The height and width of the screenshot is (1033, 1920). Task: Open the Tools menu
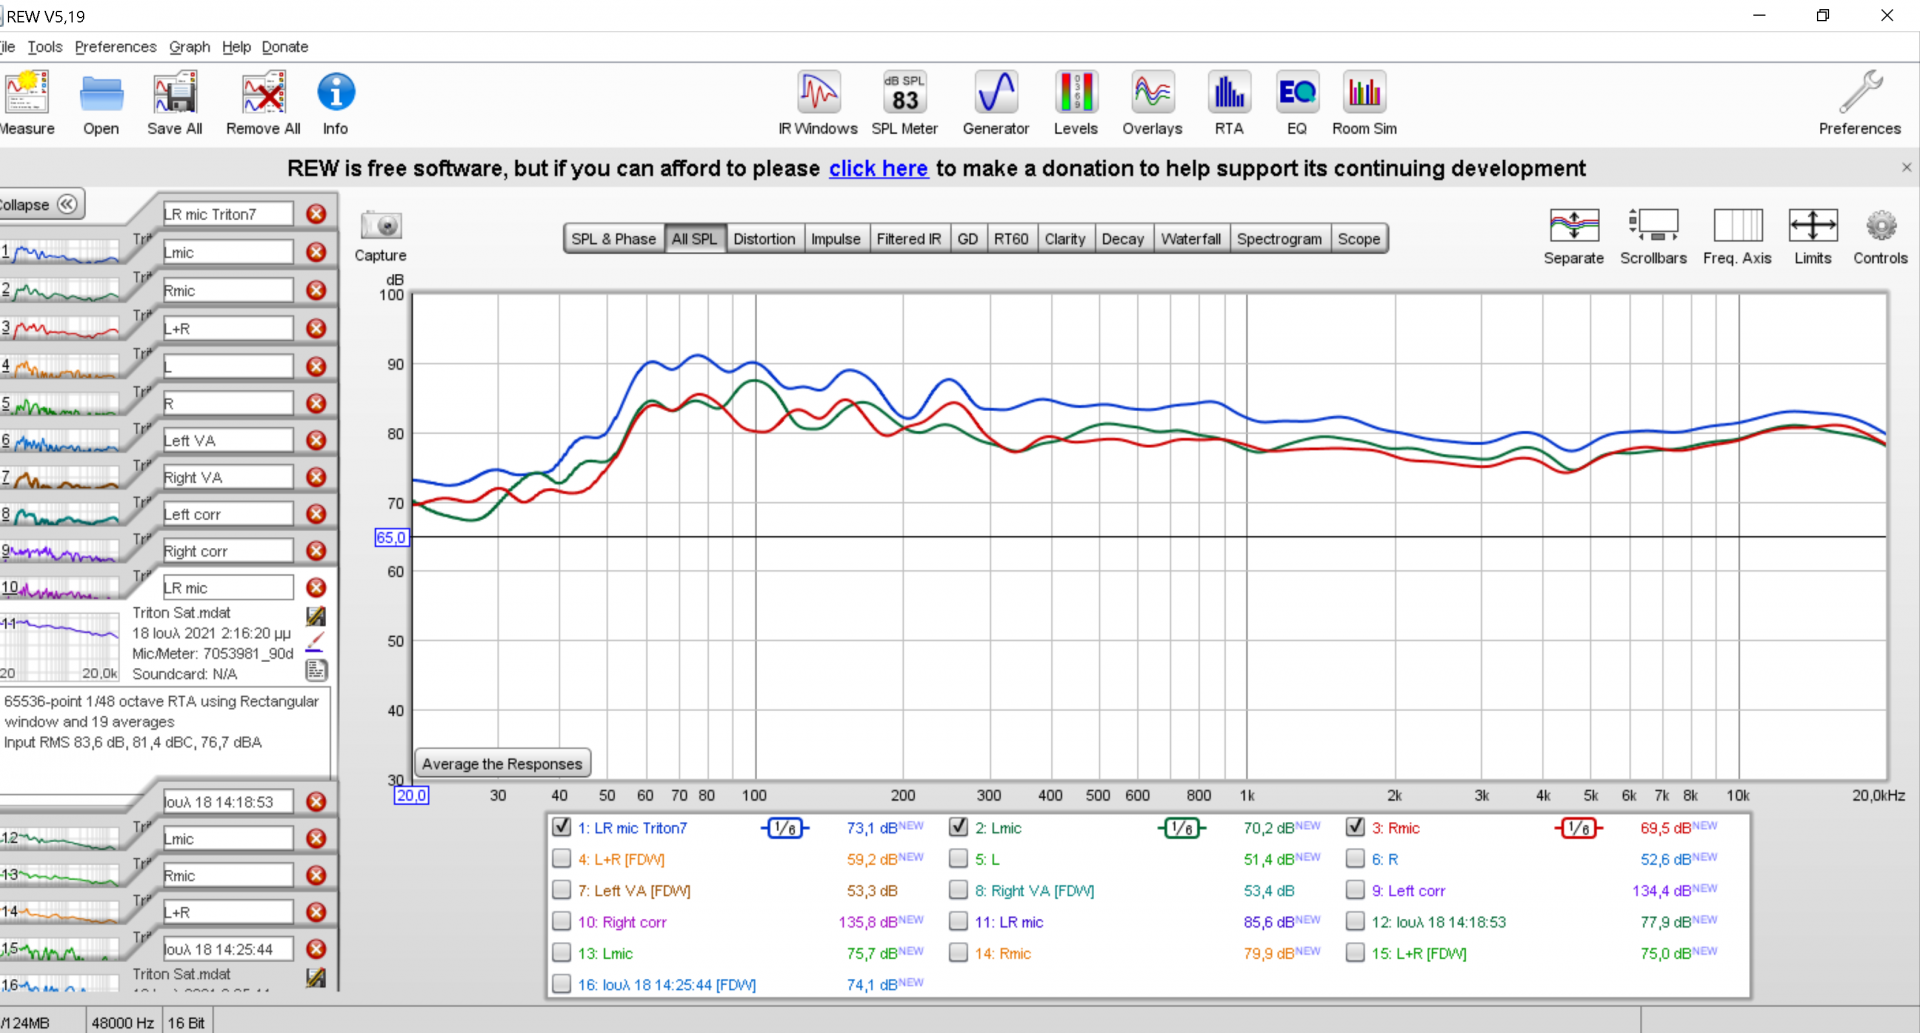point(45,47)
